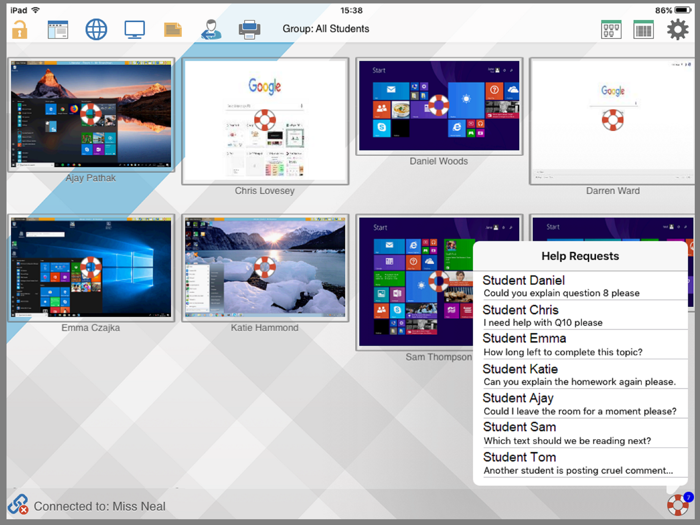The image size is (700, 525).
Task: Click lifebuoy on Daniel Woods thumbnail
Action: (x=439, y=105)
